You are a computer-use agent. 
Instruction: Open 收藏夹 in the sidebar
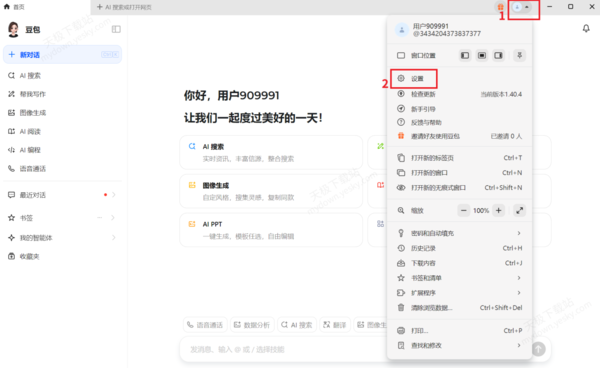tap(62, 256)
